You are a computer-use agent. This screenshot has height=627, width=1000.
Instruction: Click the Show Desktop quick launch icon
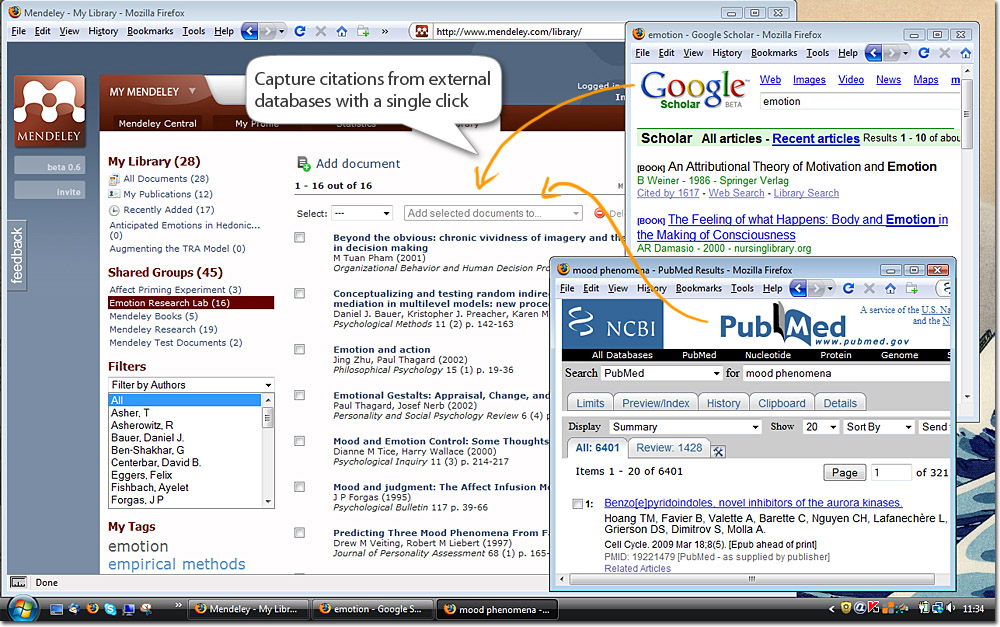point(56,609)
